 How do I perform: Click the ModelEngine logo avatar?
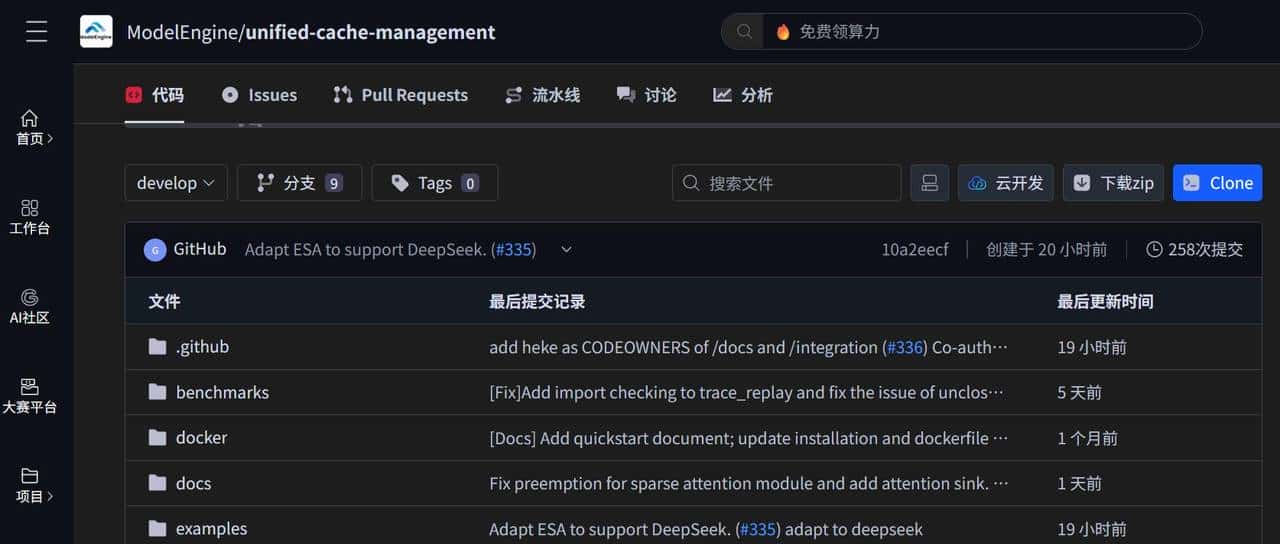(96, 32)
